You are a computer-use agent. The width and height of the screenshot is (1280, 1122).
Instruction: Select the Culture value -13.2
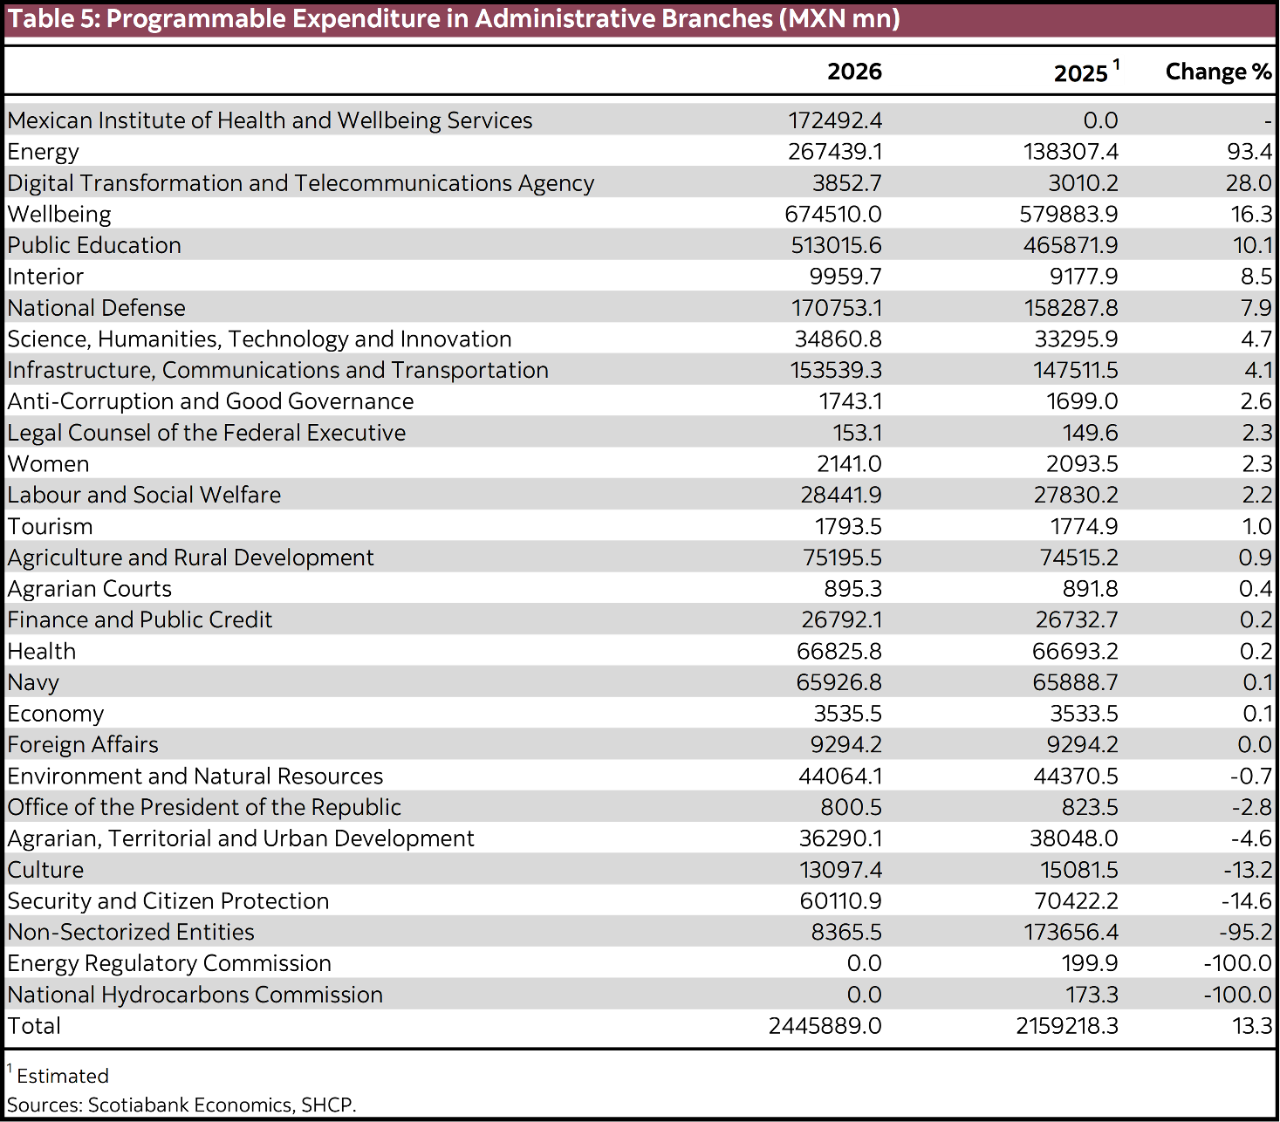tap(1248, 869)
